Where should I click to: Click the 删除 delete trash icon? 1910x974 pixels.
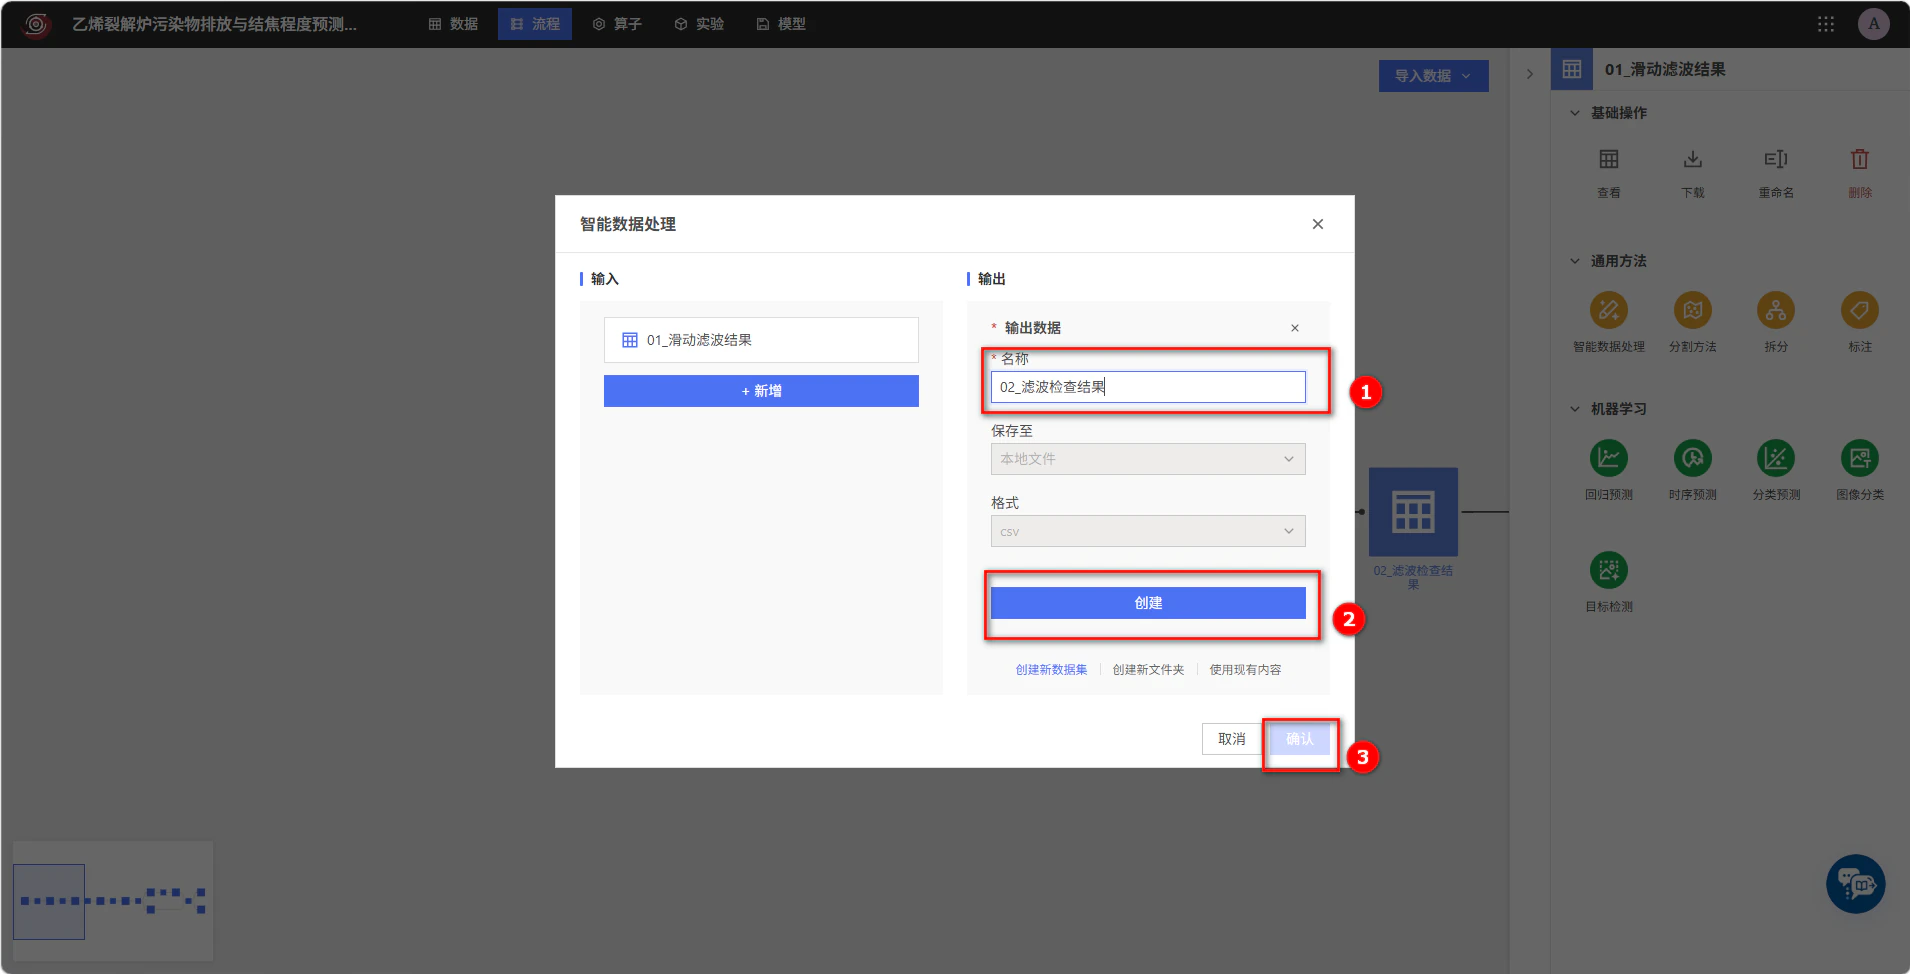(x=1860, y=160)
